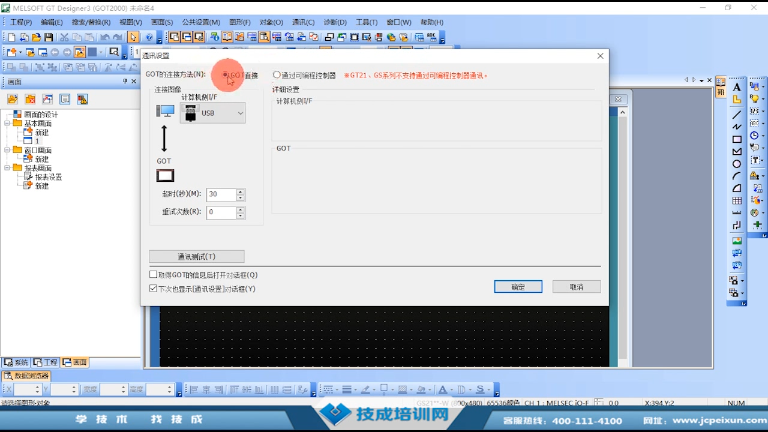This screenshot has height=432, width=768.
Task: Switch to the project tab at bottom
Action: tap(46, 362)
